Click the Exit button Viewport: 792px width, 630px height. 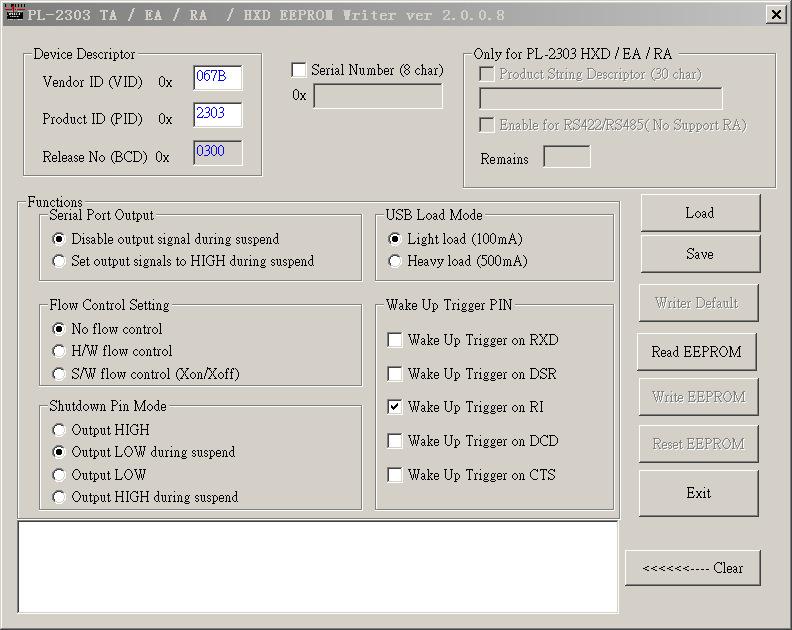(x=698, y=493)
